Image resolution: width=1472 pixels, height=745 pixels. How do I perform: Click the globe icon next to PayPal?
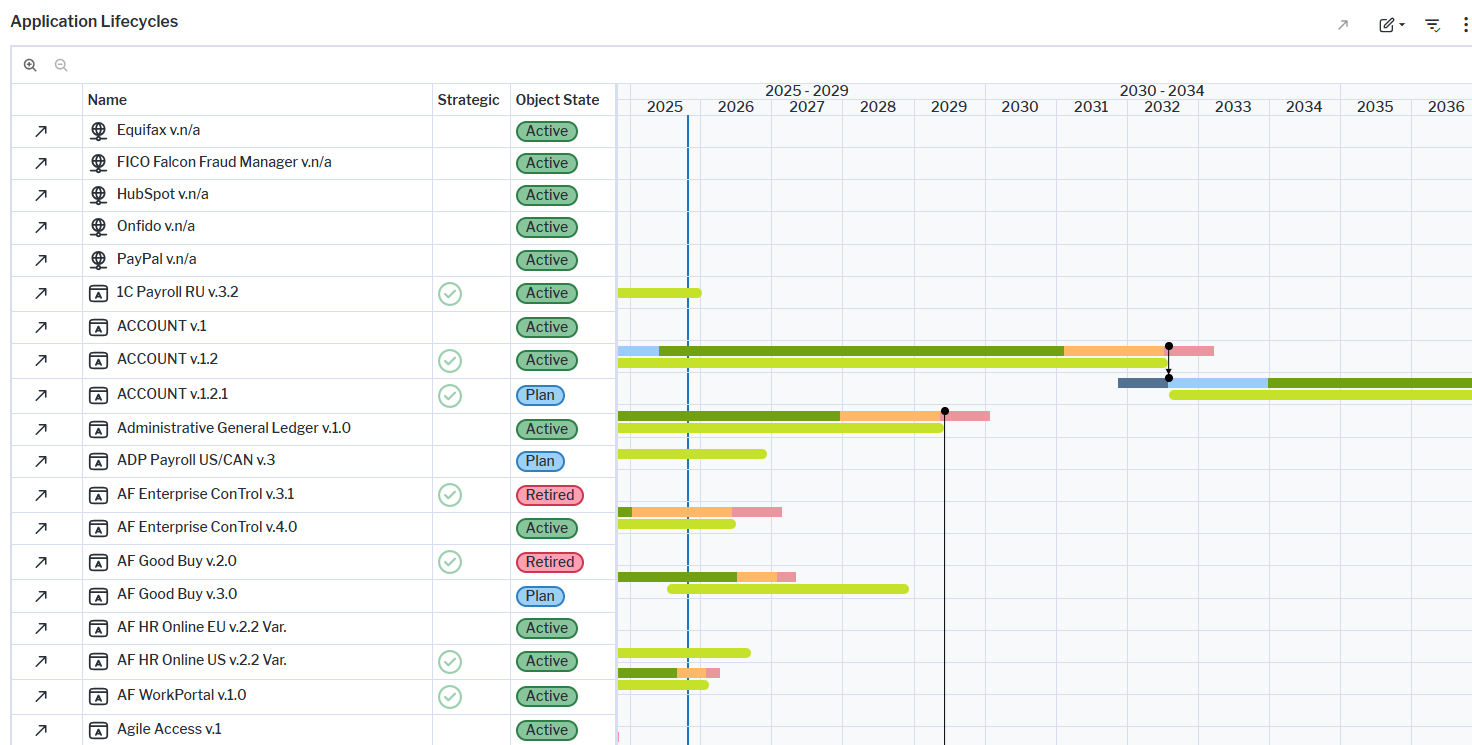pyautogui.click(x=98, y=259)
